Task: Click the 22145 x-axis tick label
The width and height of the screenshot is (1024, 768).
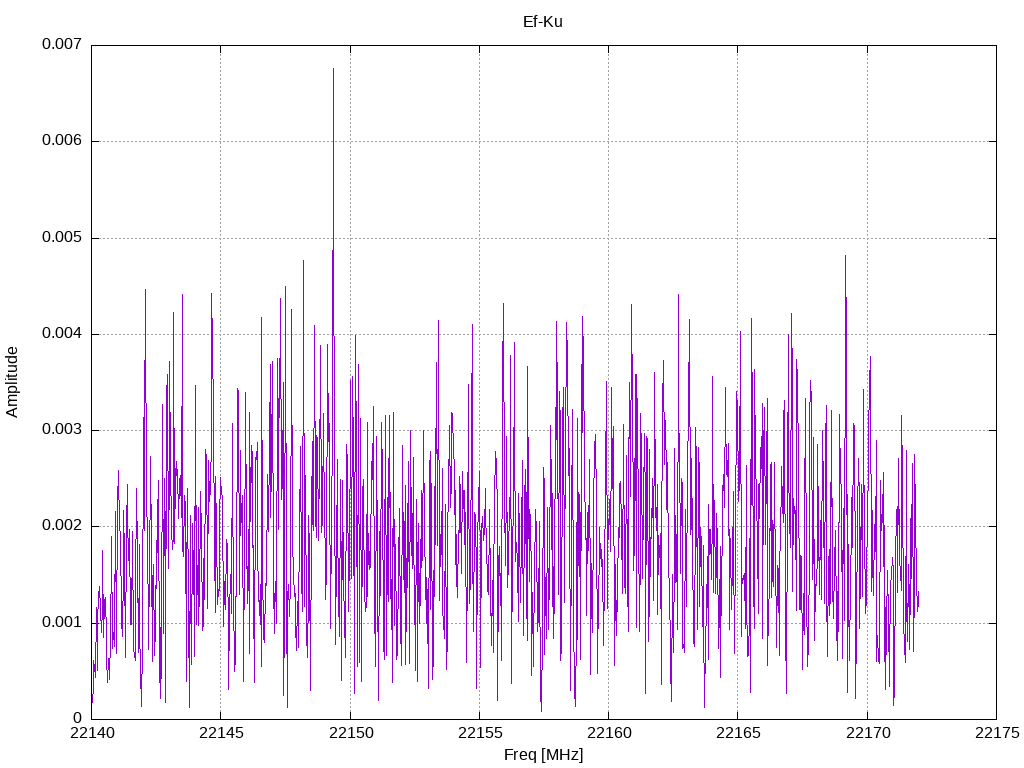Action: pyautogui.click(x=221, y=733)
